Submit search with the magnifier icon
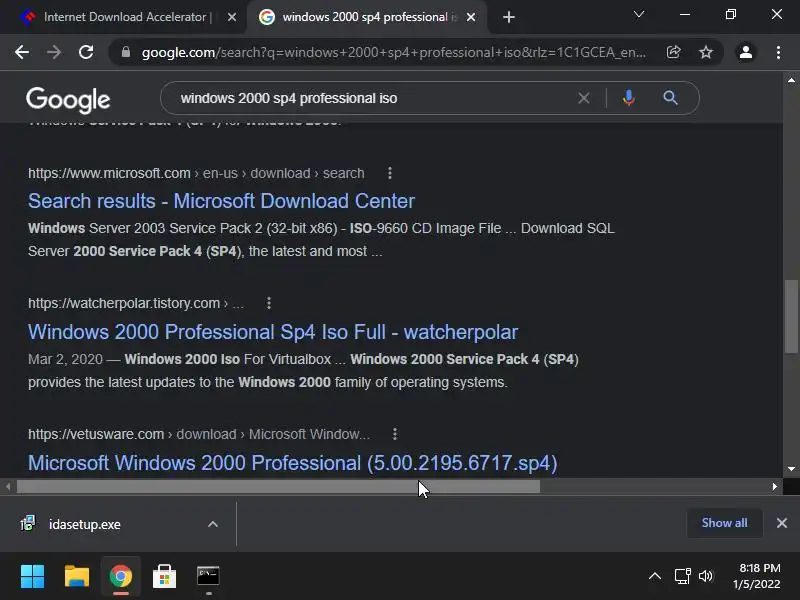 [670, 98]
